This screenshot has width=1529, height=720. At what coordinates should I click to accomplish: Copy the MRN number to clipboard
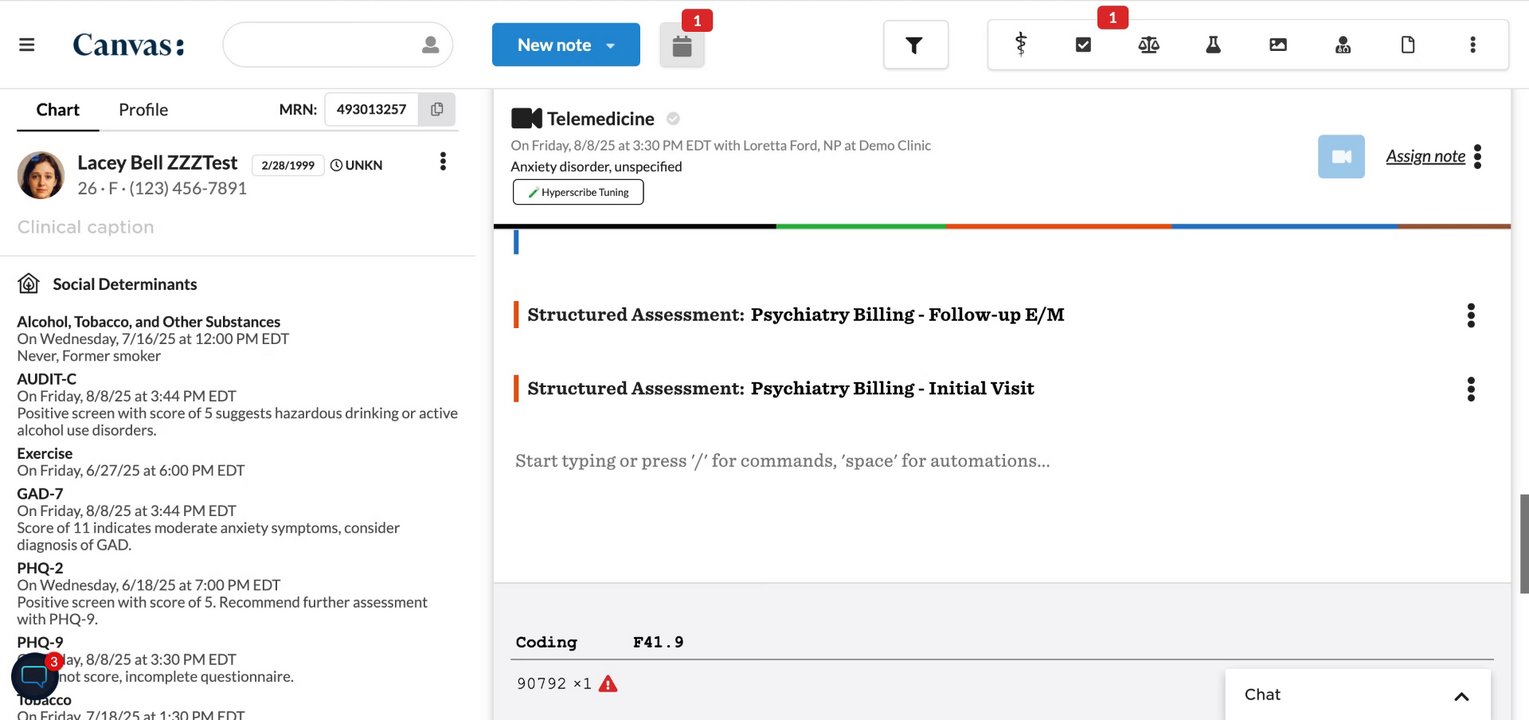pos(437,109)
